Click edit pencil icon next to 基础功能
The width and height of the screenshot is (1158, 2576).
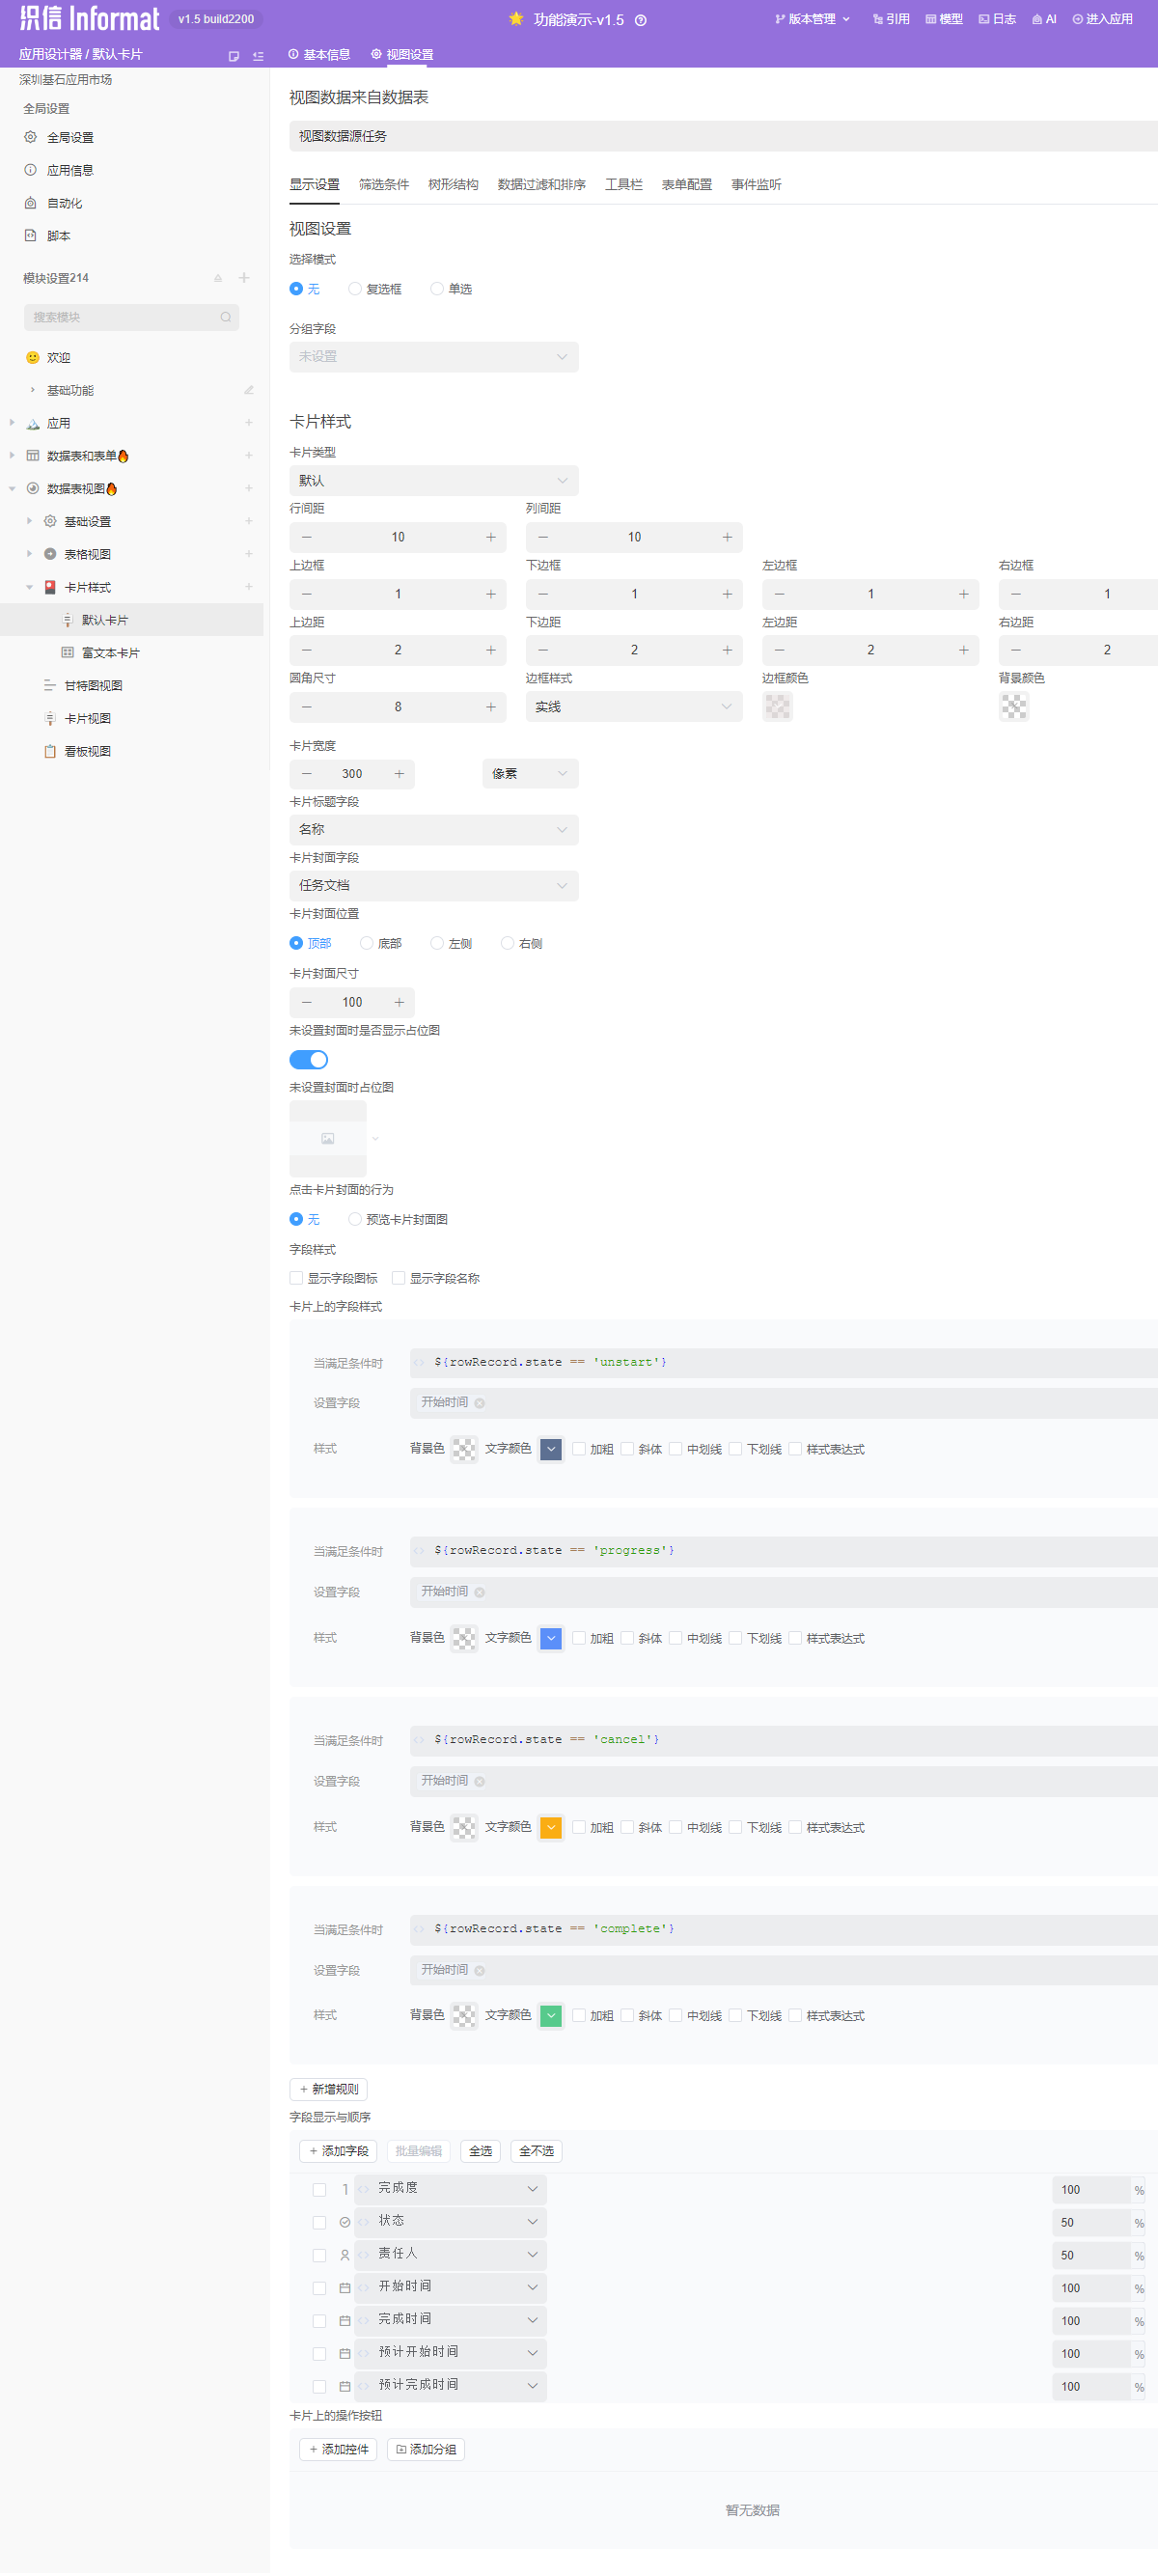(x=249, y=390)
